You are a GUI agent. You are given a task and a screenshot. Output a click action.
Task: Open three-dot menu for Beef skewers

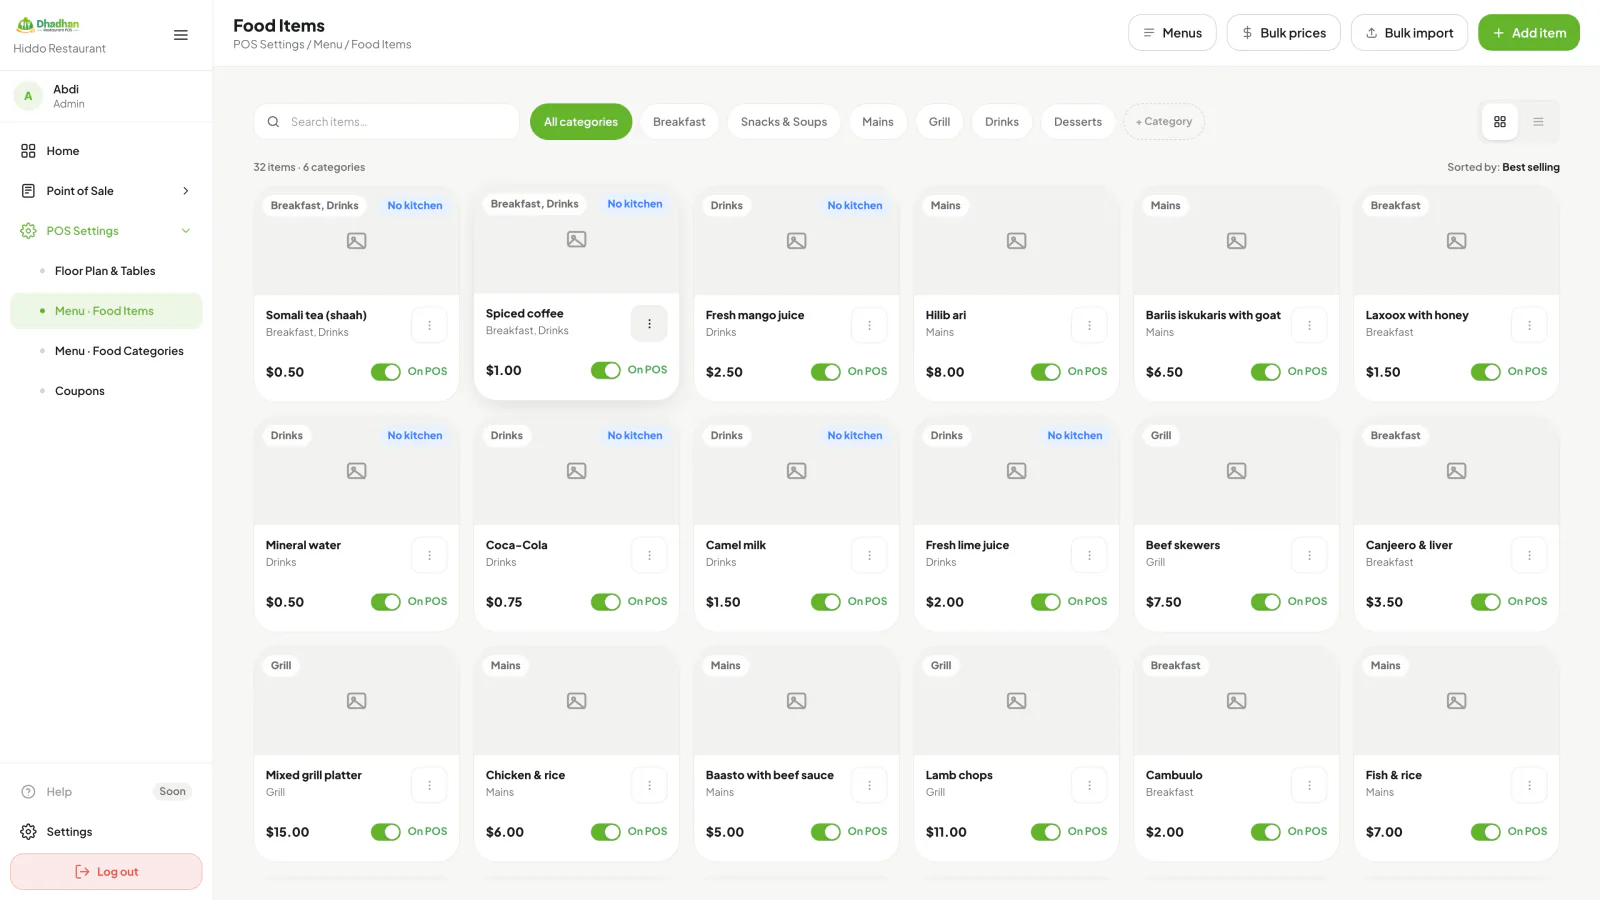pyautogui.click(x=1309, y=555)
